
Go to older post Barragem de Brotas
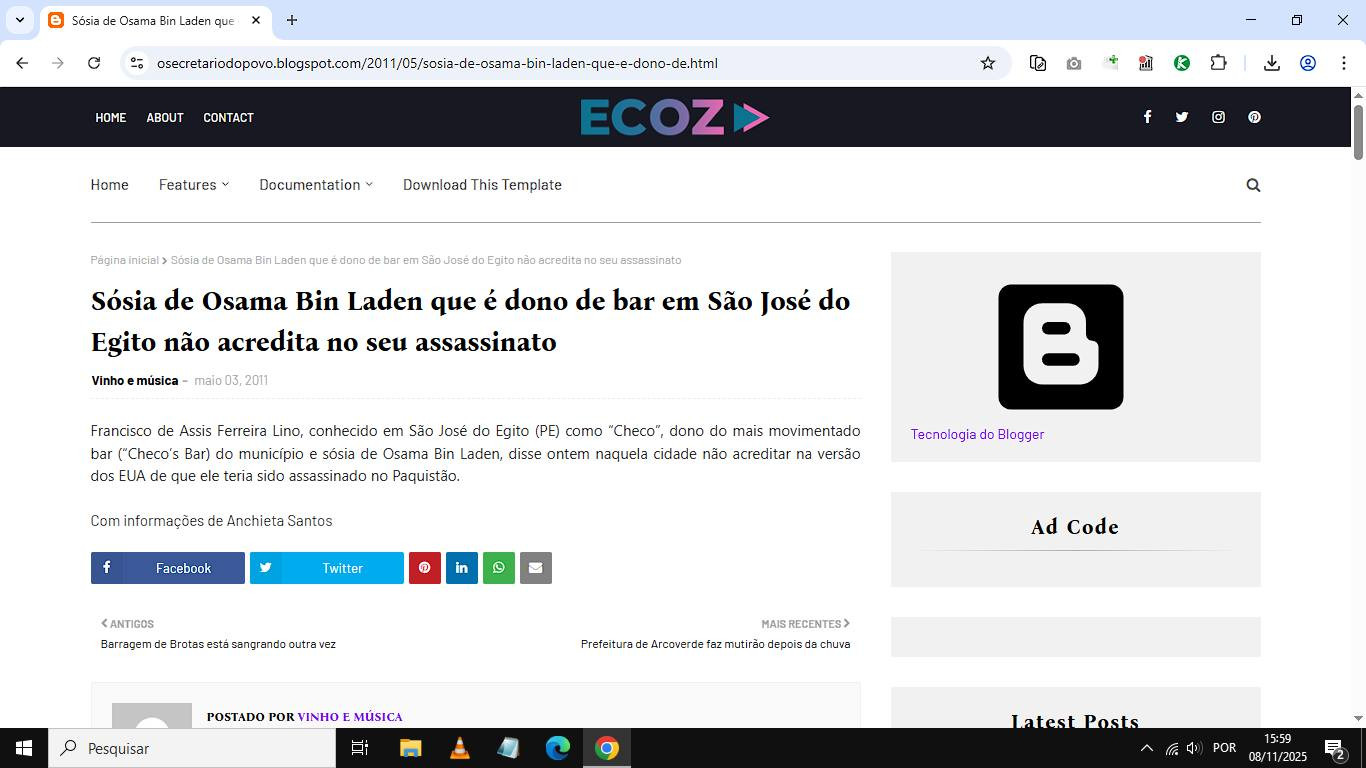218,644
